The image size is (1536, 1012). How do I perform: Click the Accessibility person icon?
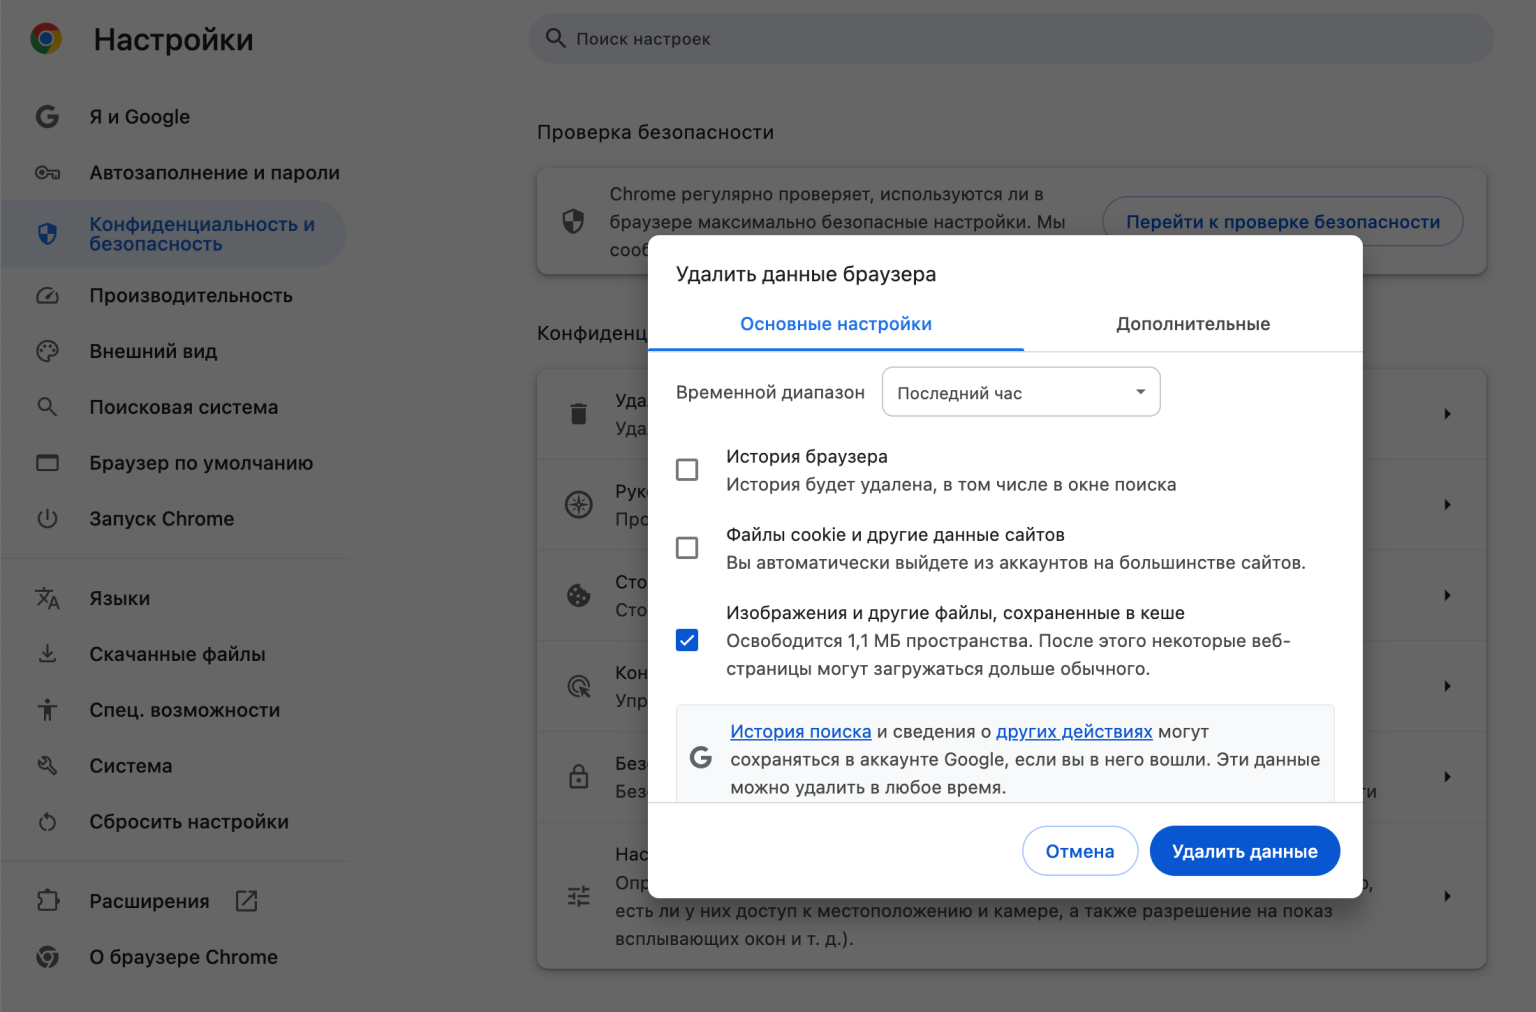[47, 710]
